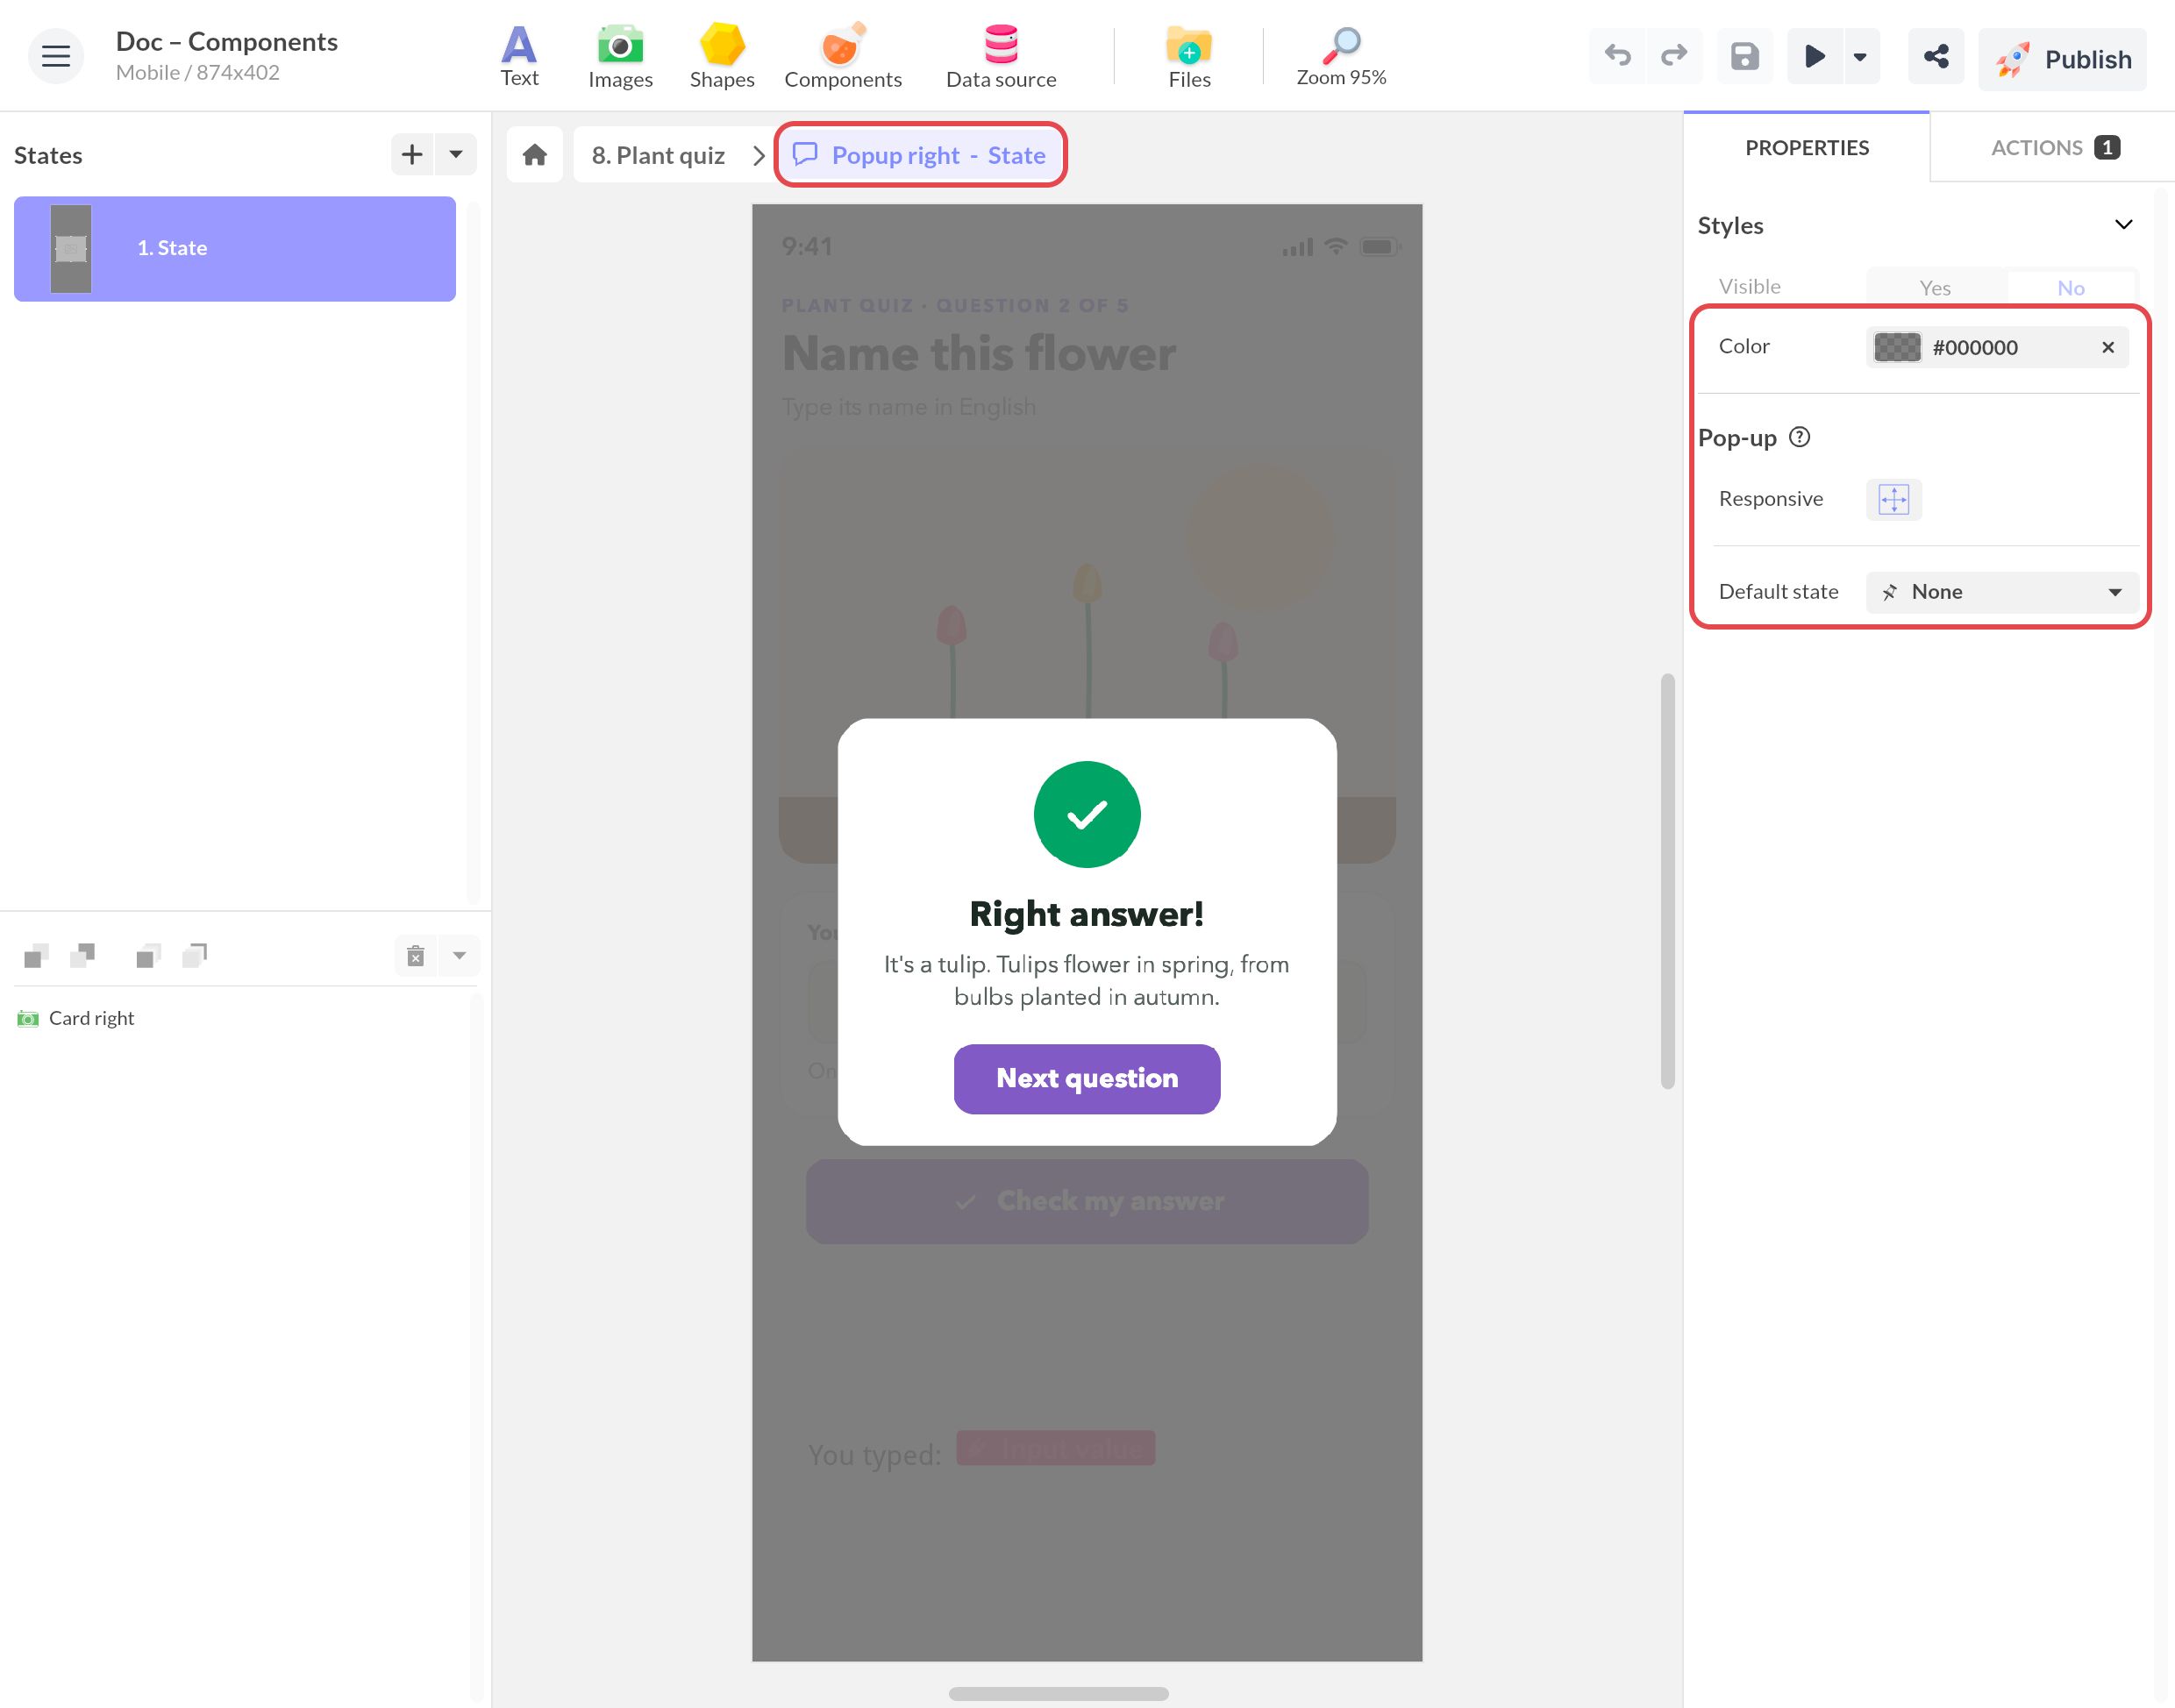
Task: Open the layer options dropdown arrow
Action: 459,956
